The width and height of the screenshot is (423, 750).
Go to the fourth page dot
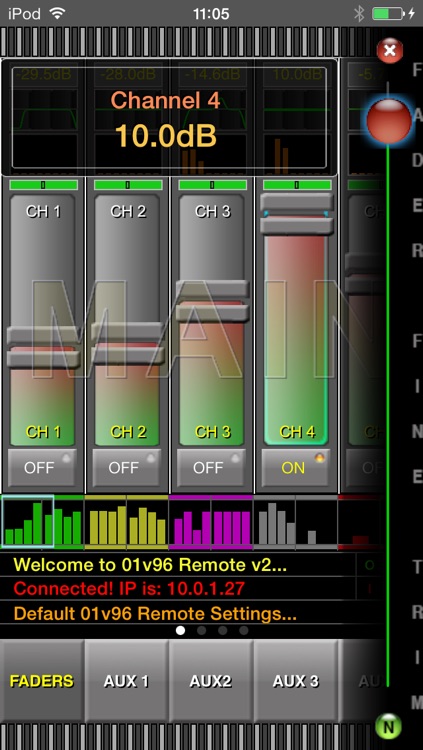pyautogui.click(x=244, y=630)
